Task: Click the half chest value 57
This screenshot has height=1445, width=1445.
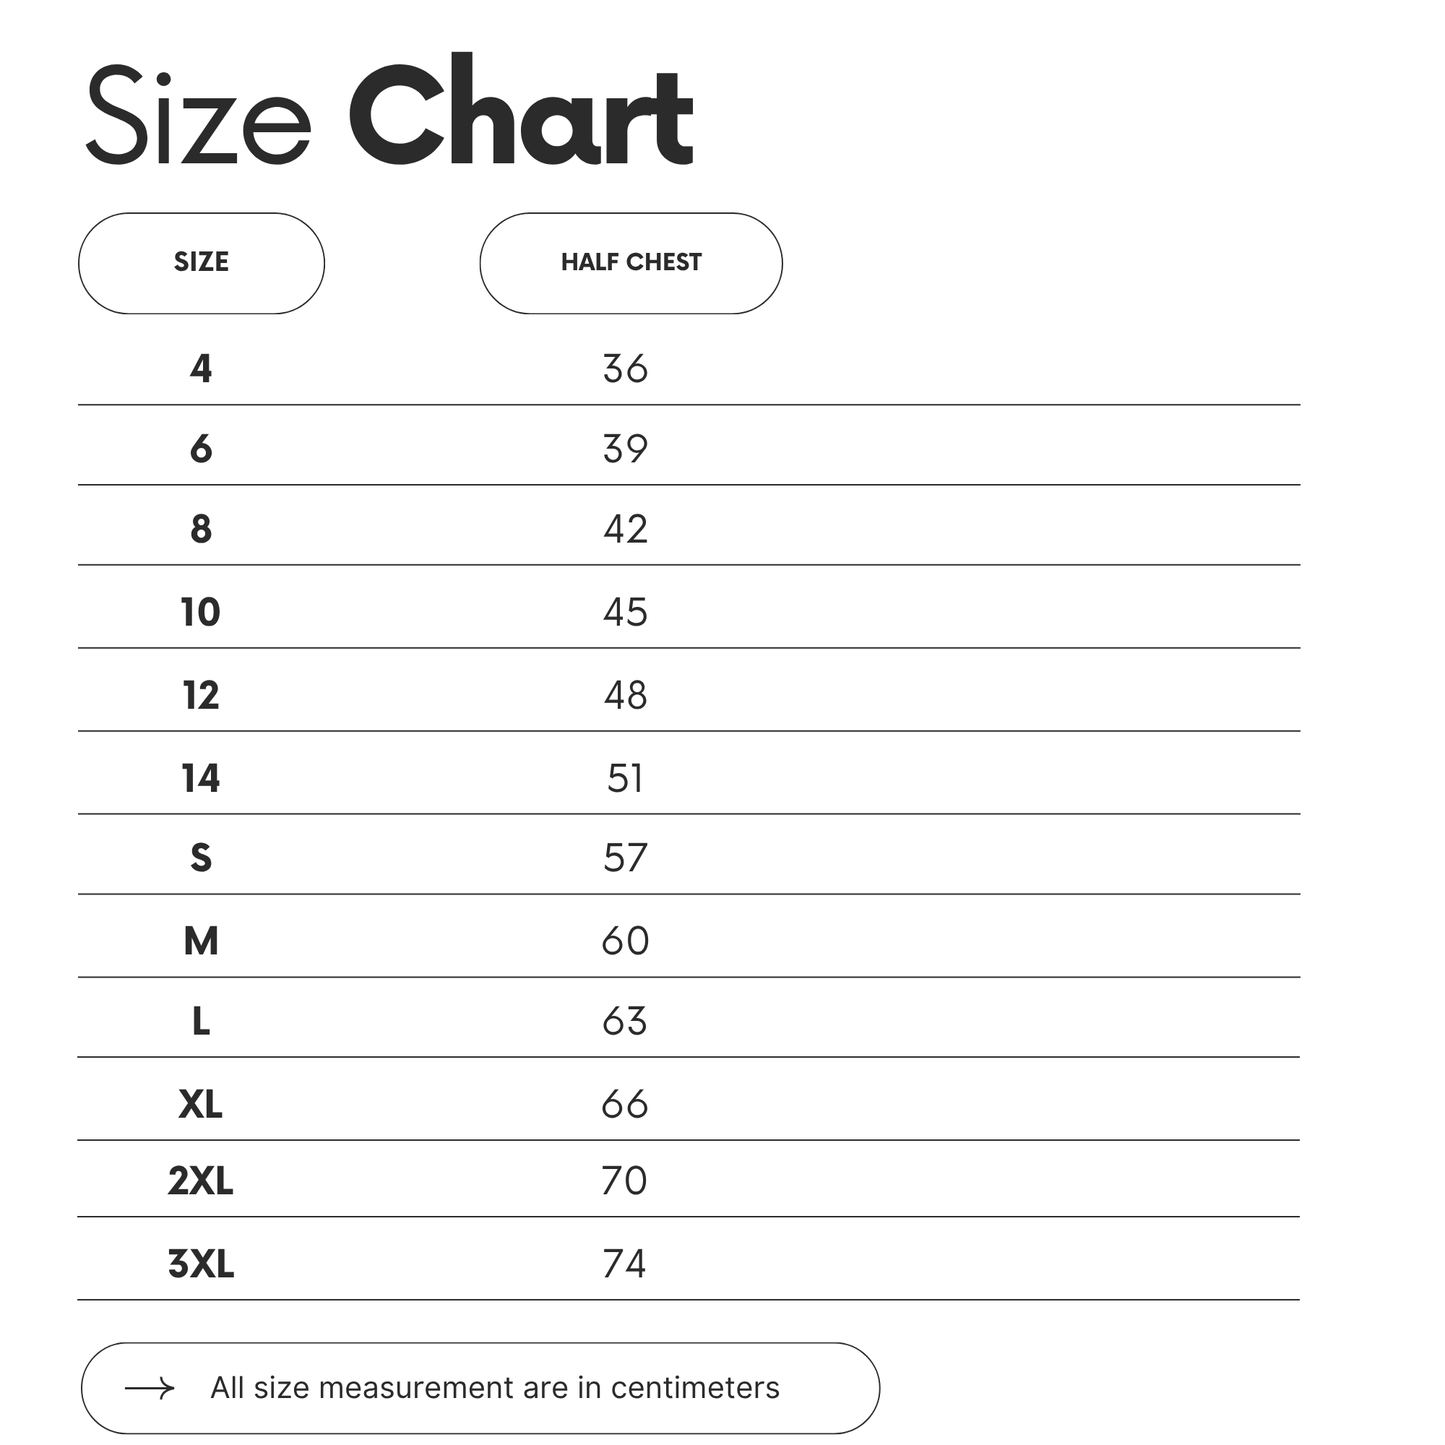Action: [625, 858]
